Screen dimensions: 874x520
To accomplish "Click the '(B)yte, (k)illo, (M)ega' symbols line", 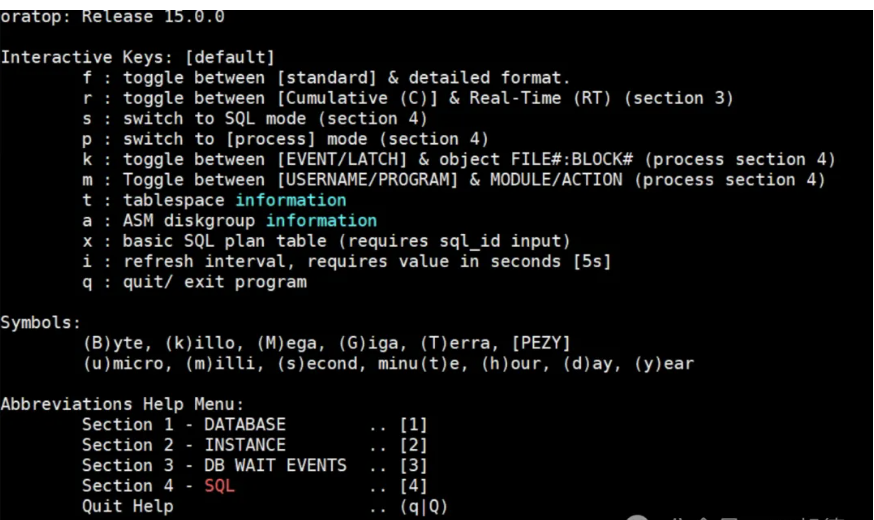I will (326, 343).
